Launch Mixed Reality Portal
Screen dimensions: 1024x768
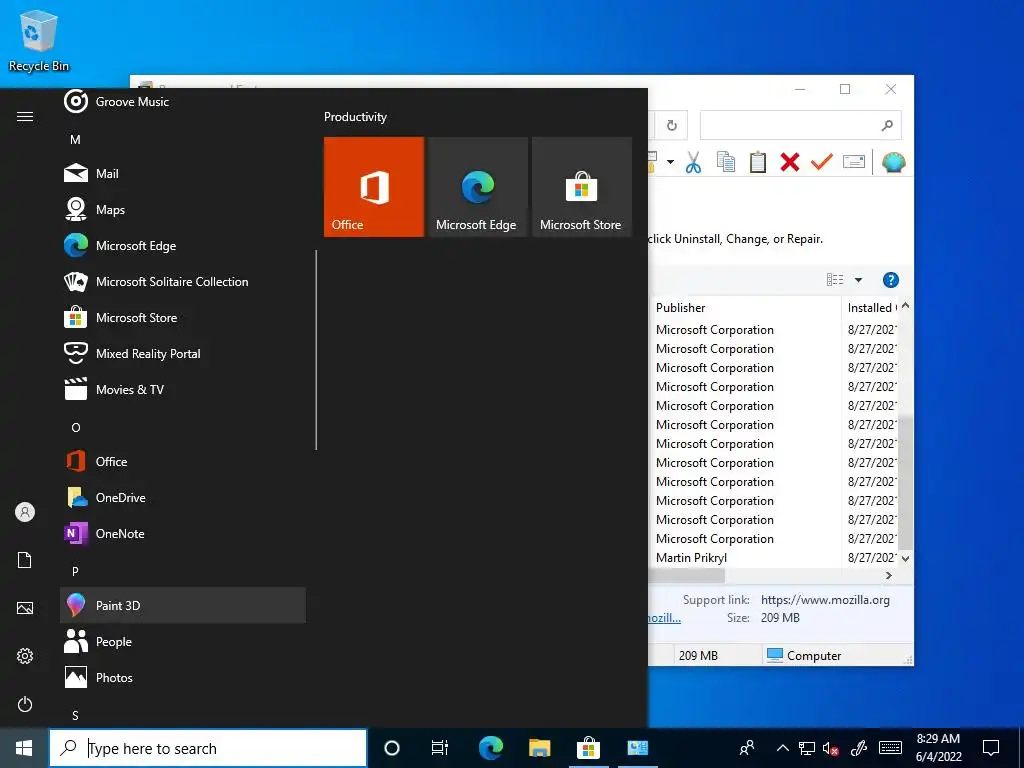[183, 353]
